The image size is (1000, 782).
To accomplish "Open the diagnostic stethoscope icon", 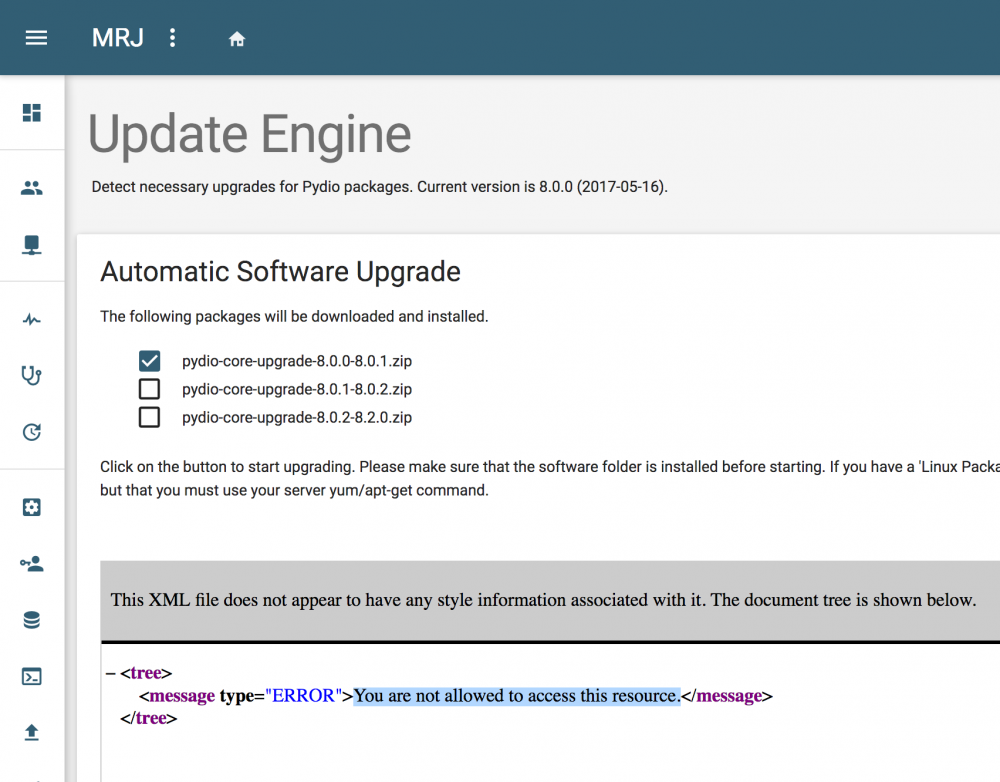I will tap(32, 375).
